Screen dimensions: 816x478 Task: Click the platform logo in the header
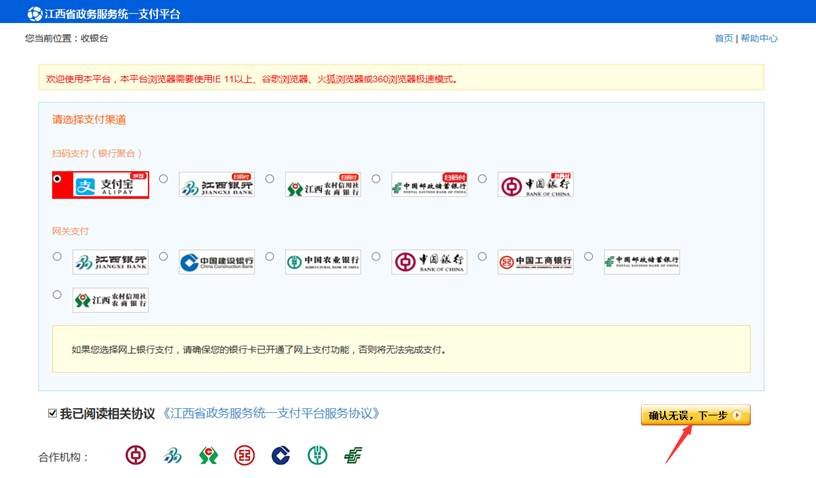(35, 14)
